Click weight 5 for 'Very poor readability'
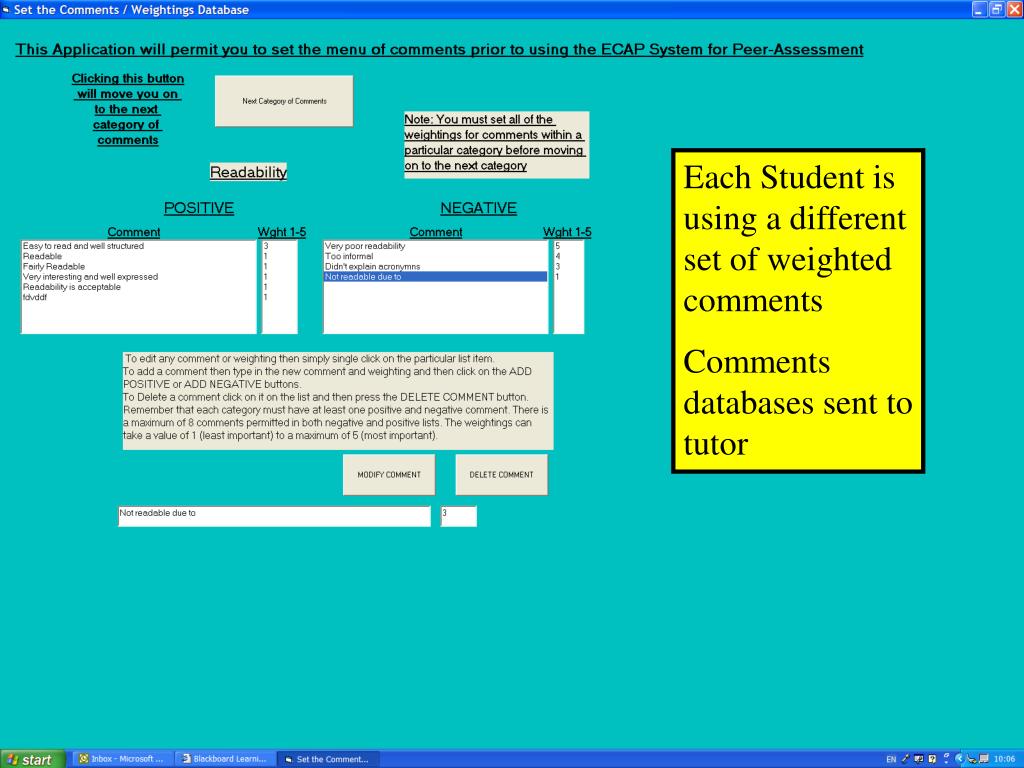The image size is (1024, 768). (x=568, y=246)
